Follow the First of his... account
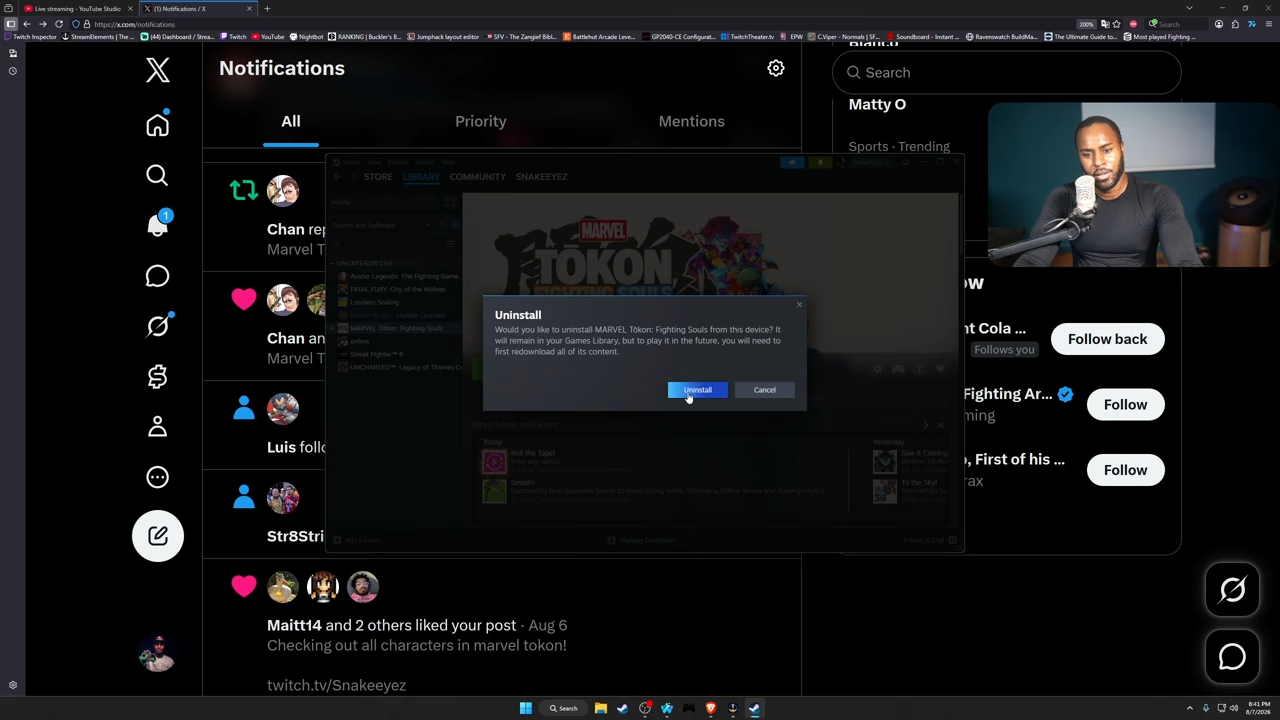Image resolution: width=1280 pixels, height=720 pixels. point(1125,470)
